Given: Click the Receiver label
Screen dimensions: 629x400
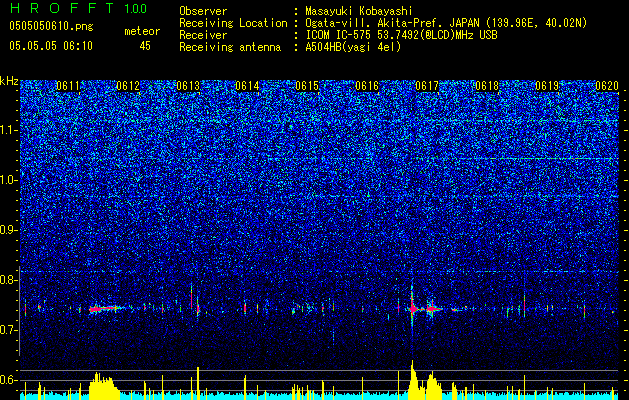Looking at the screenshot, I should pyautogui.click(x=203, y=35).
